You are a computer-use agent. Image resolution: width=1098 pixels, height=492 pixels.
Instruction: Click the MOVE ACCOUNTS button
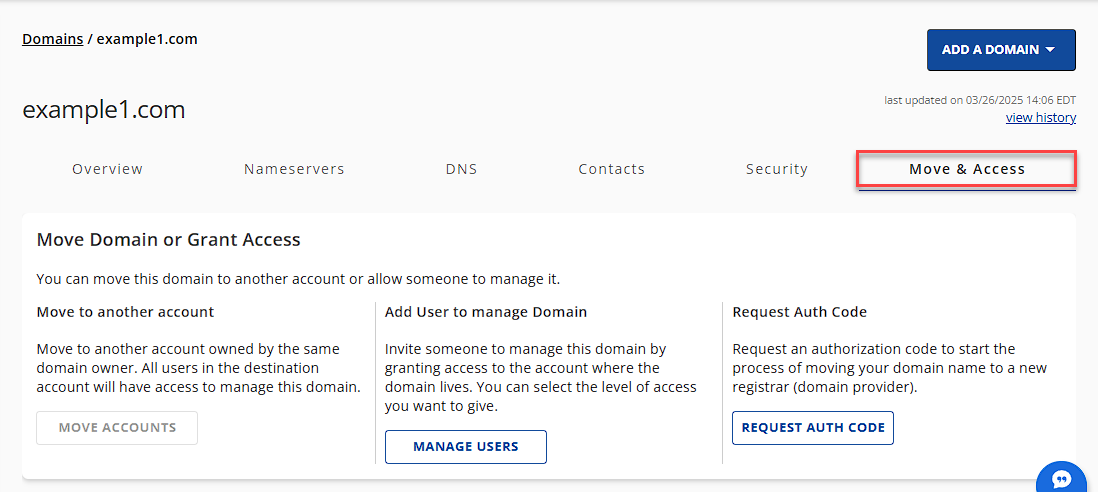point(117,428)
